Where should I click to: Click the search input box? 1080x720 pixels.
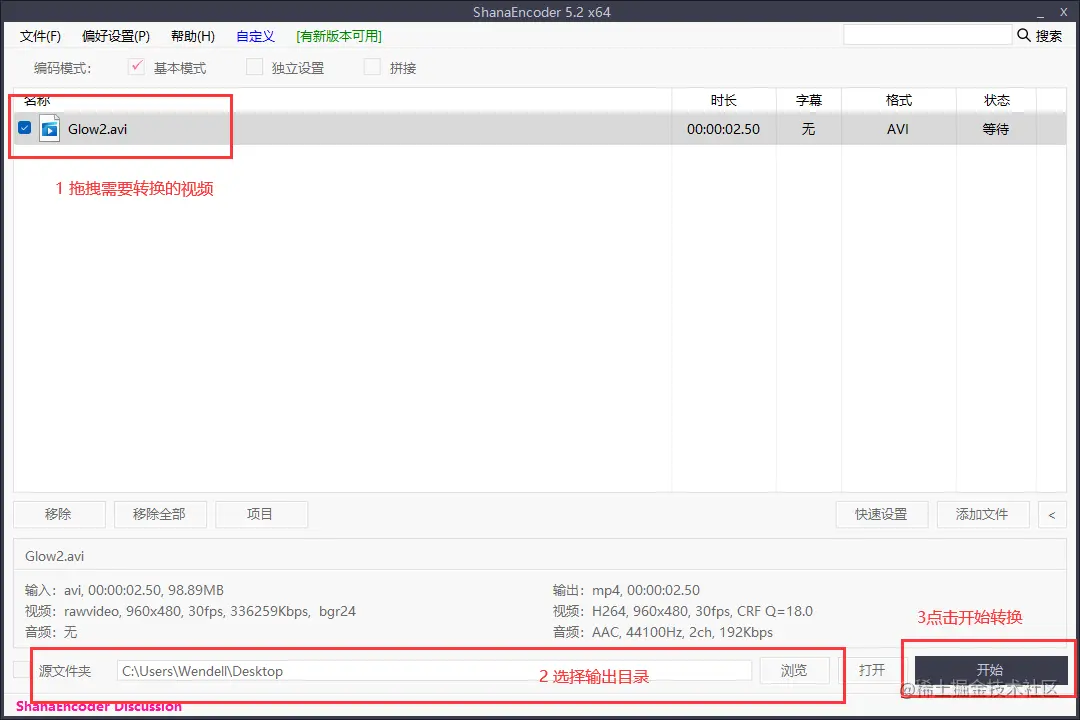coord(927,35)
